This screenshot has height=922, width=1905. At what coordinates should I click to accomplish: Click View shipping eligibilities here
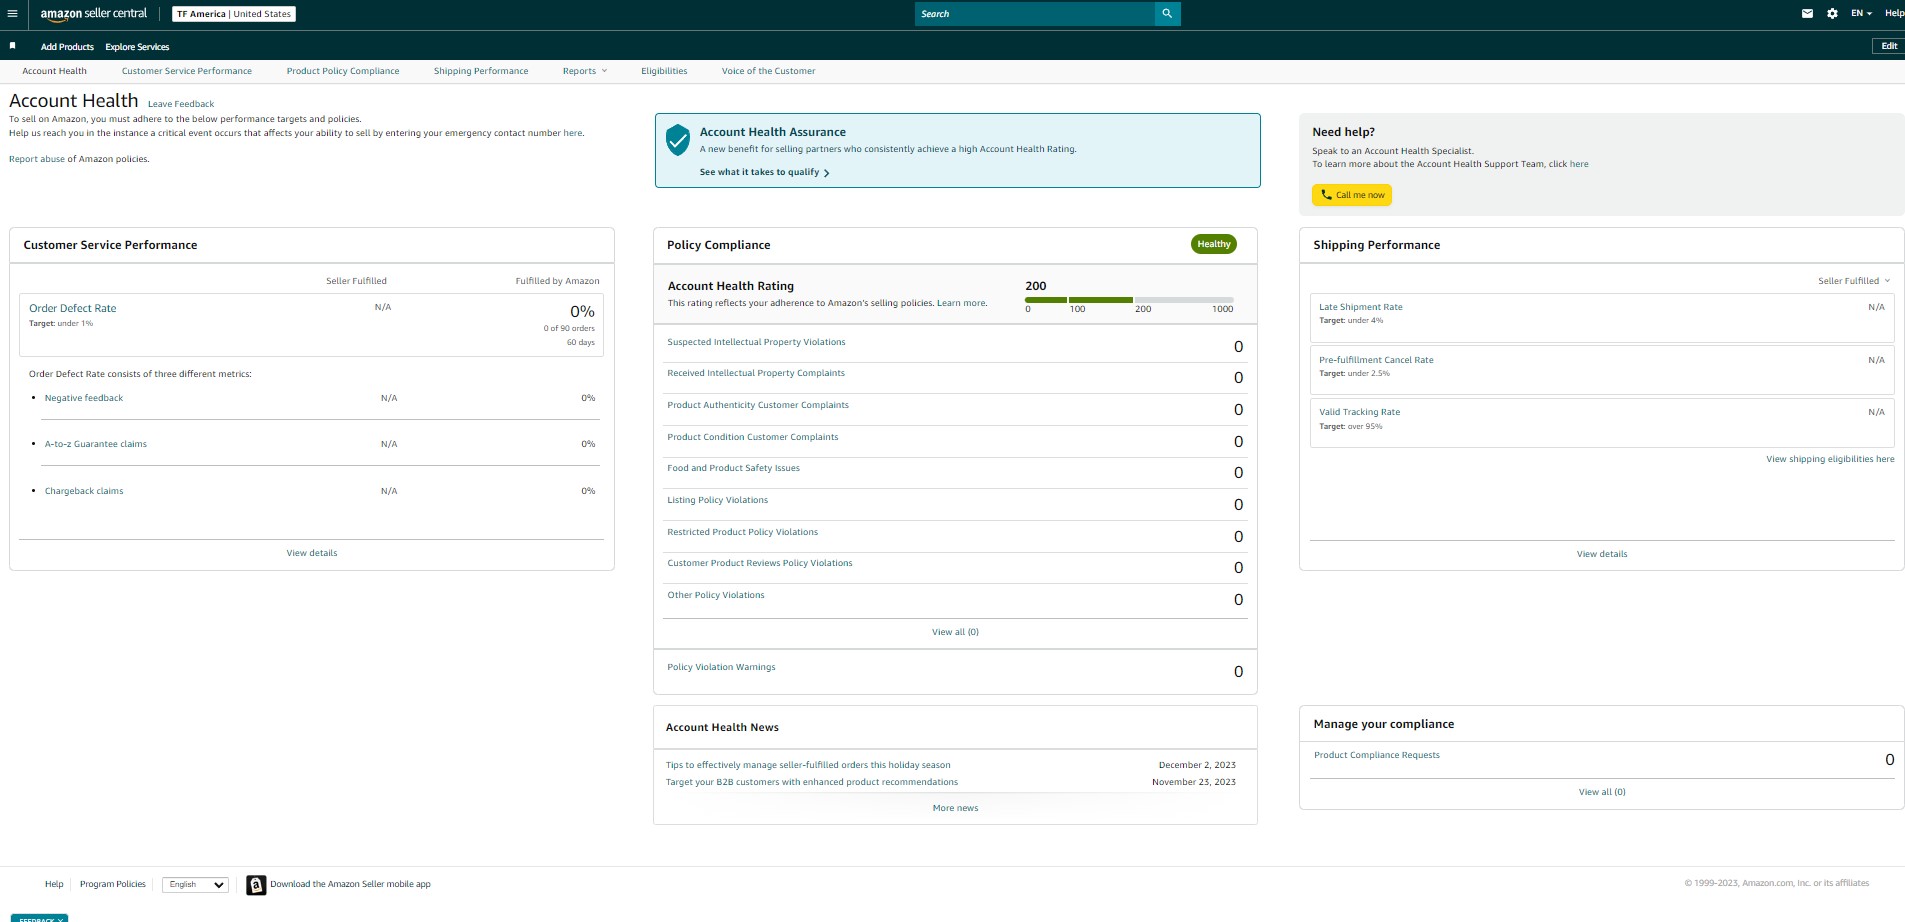1830,459
